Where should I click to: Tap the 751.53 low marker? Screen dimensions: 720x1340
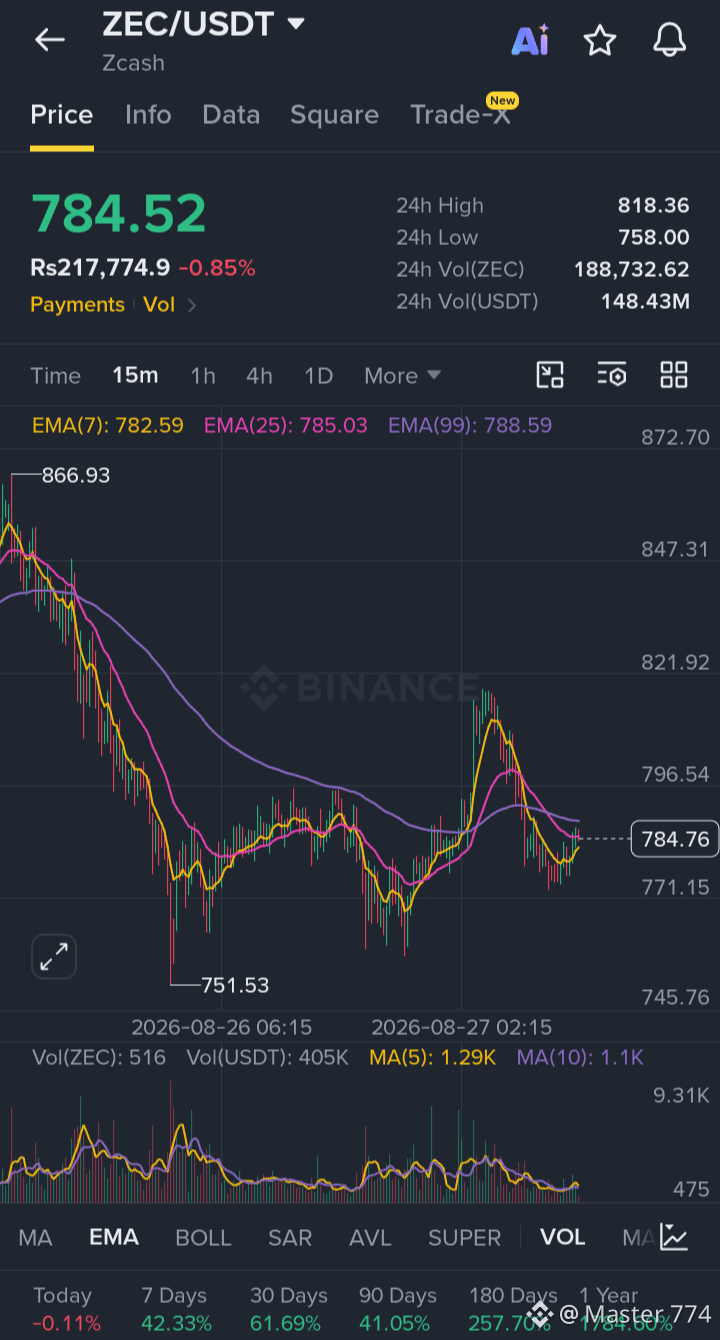click(x=235, y=985)
